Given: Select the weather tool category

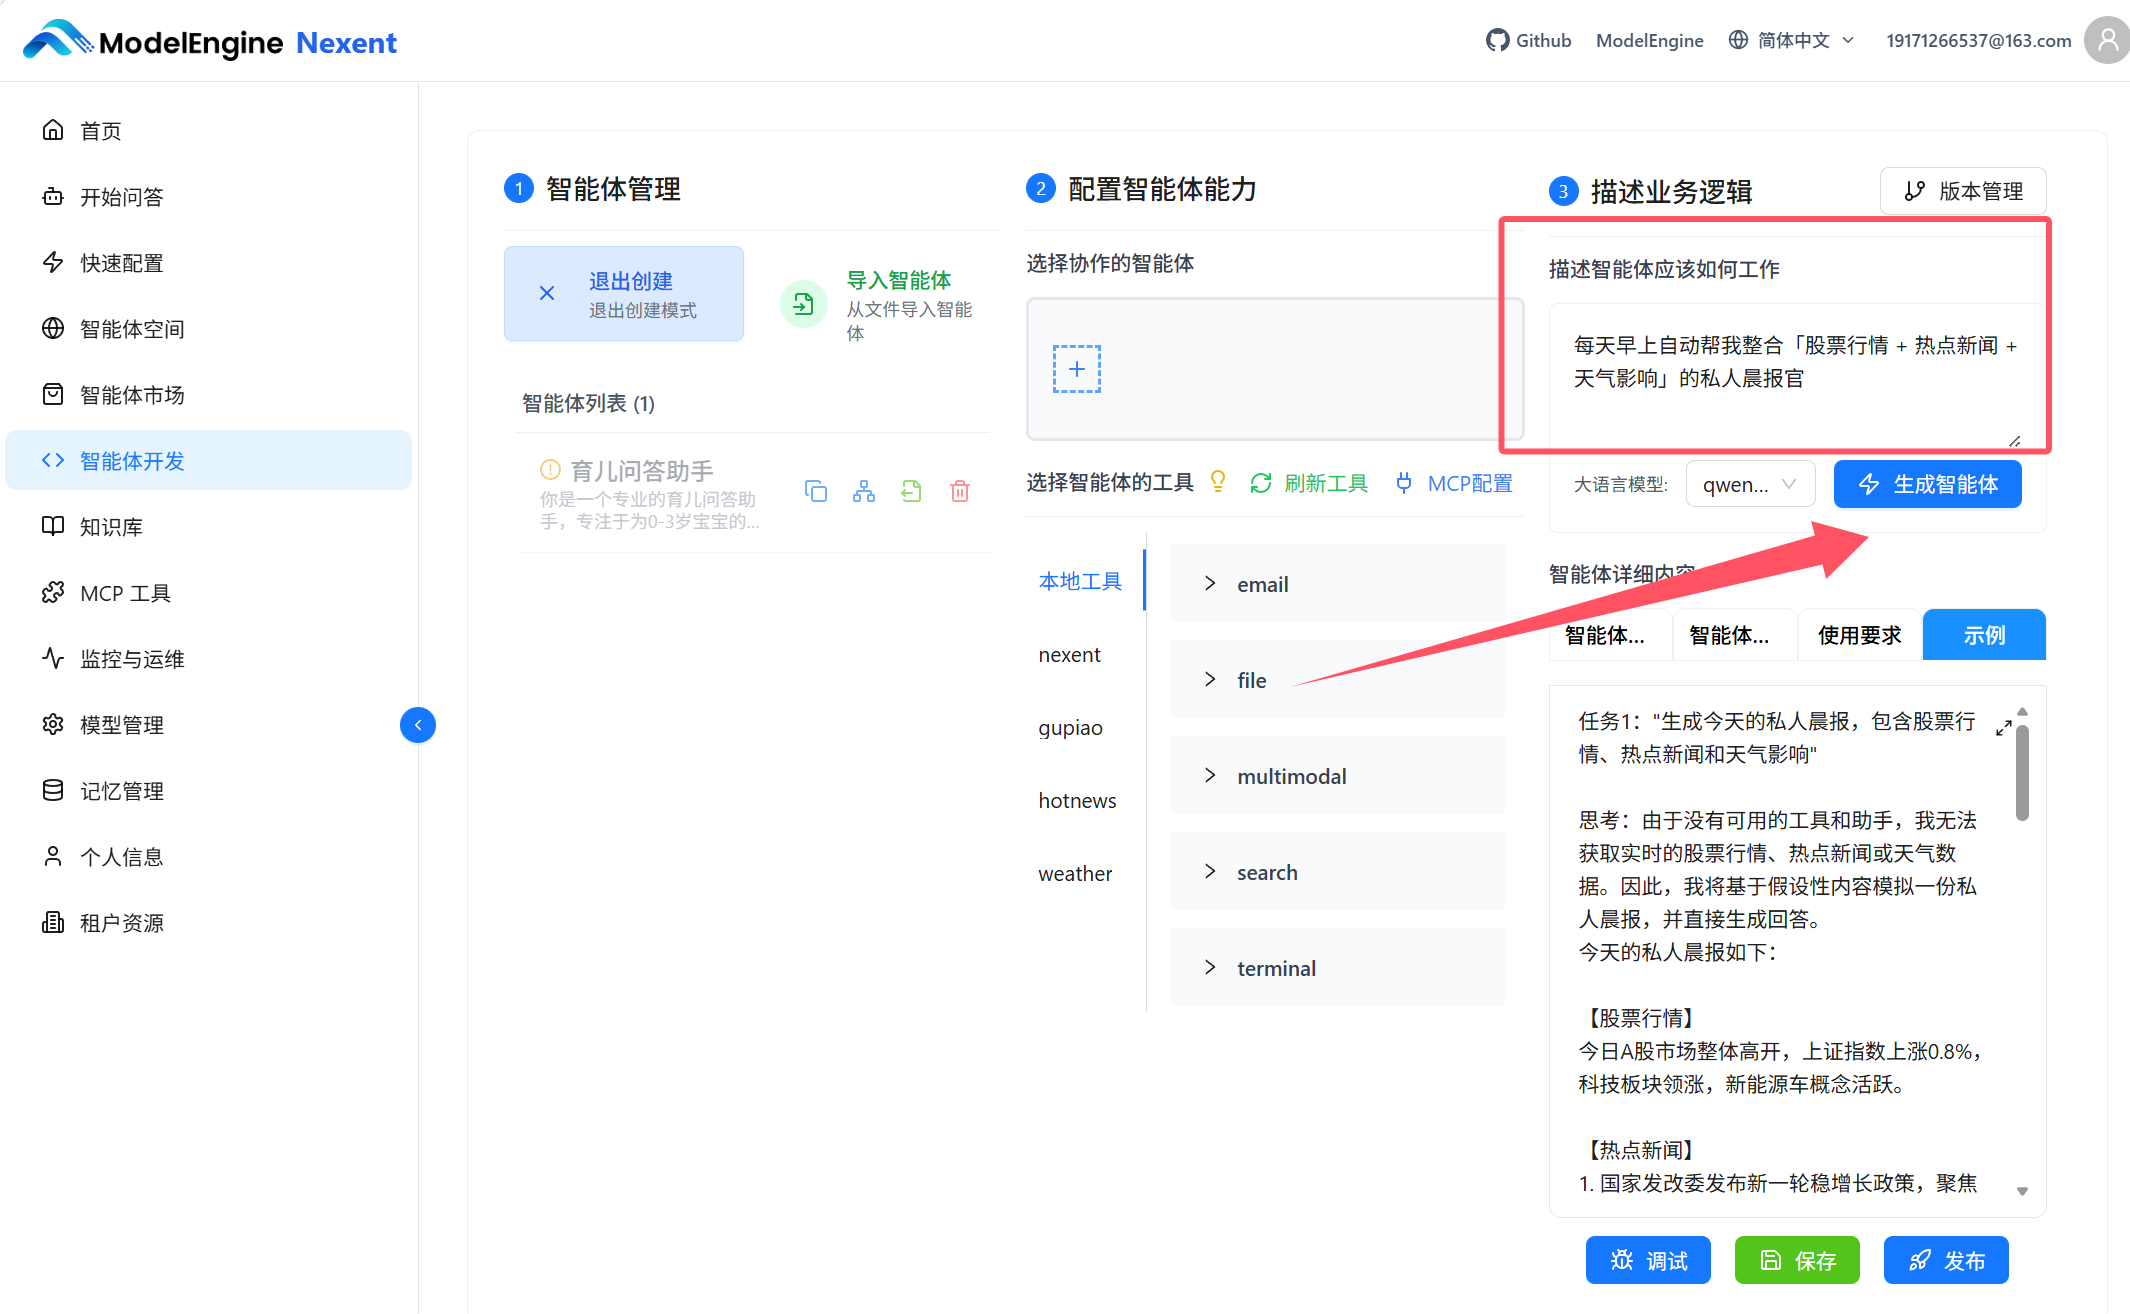Looking at the screenshot, I should click(1075, 873).
